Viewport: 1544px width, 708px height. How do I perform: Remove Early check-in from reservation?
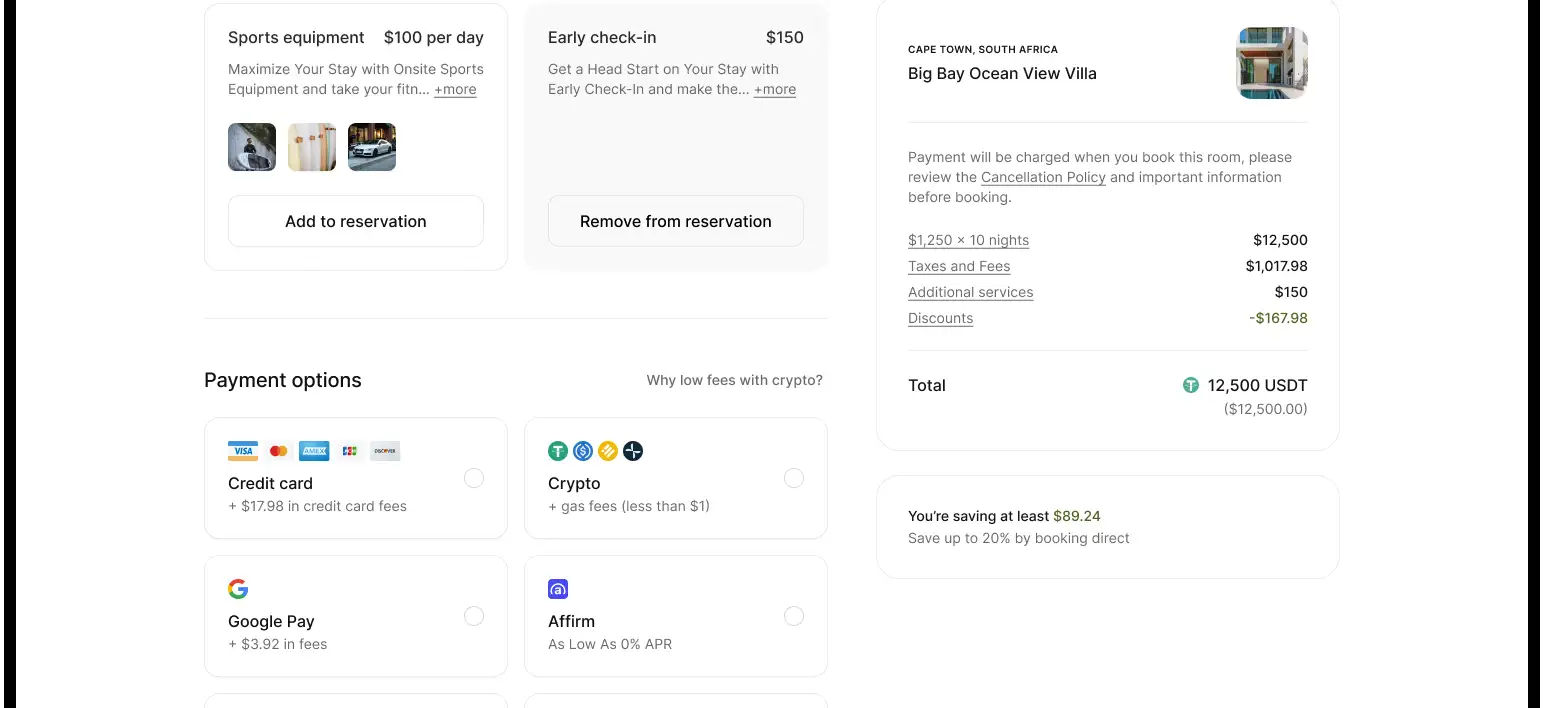point(676,221)
